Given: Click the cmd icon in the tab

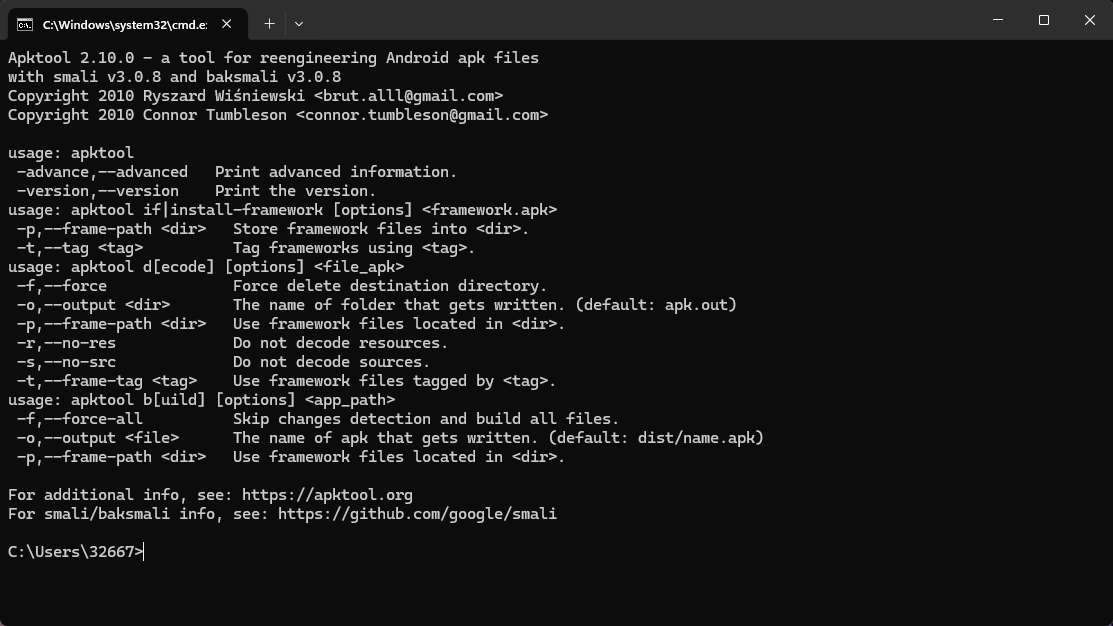Looking at the screenshot, I should coord(25,23).
